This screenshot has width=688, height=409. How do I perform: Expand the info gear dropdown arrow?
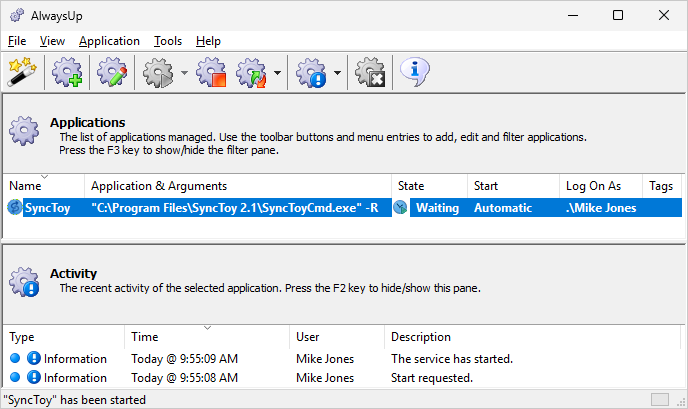(x=337, y=73)
